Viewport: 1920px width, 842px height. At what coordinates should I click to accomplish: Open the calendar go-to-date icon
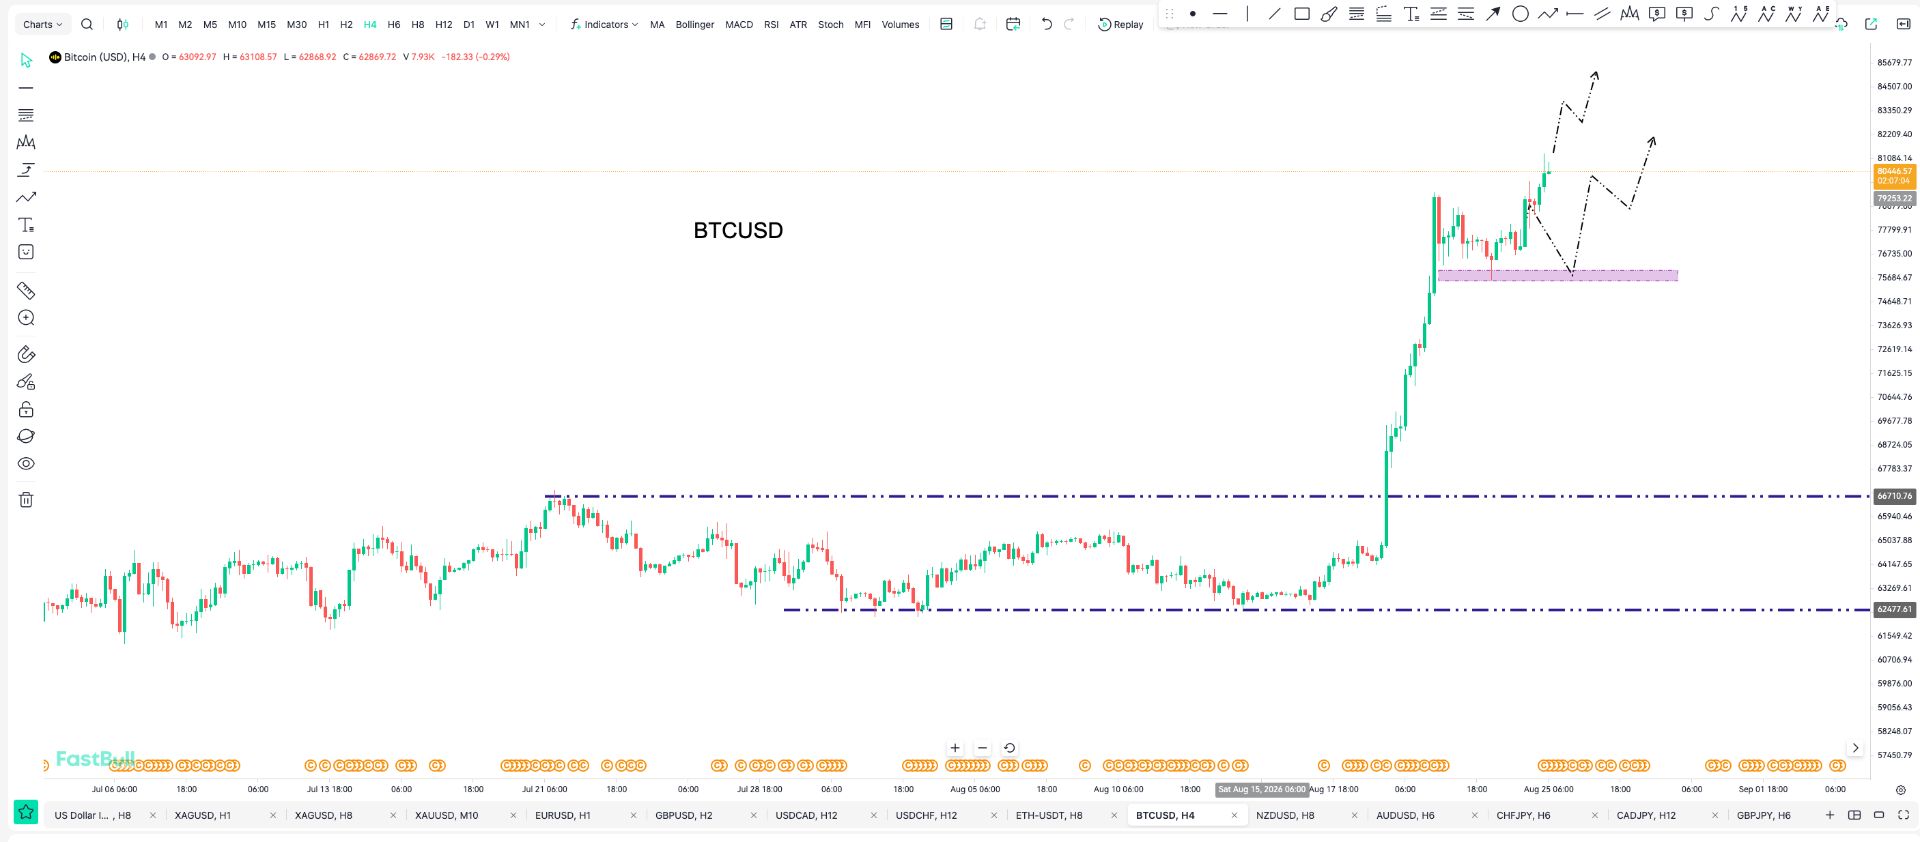1013,24
